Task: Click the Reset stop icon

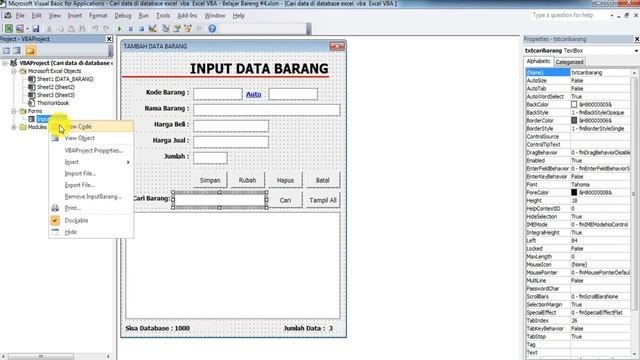Action: 141,29
